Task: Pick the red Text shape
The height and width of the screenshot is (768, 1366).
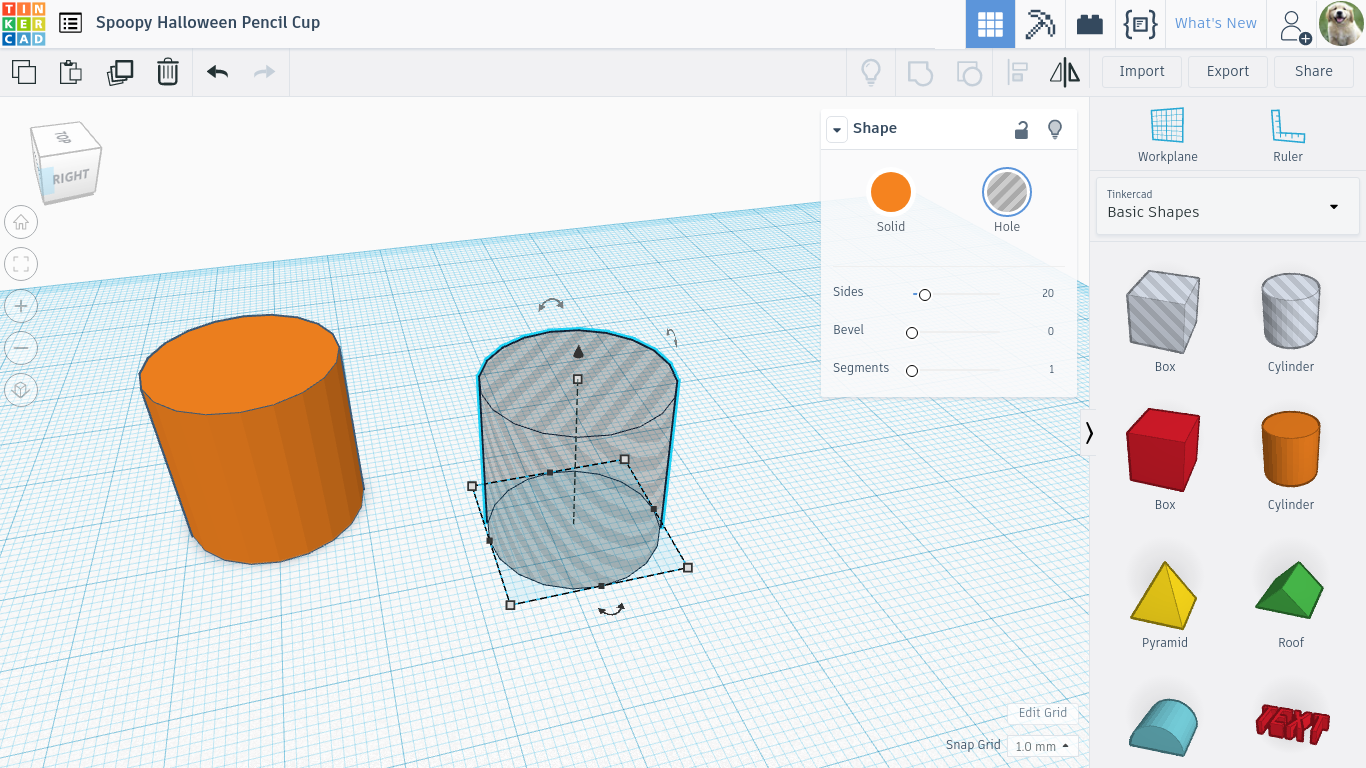Action: (1292, 723)
